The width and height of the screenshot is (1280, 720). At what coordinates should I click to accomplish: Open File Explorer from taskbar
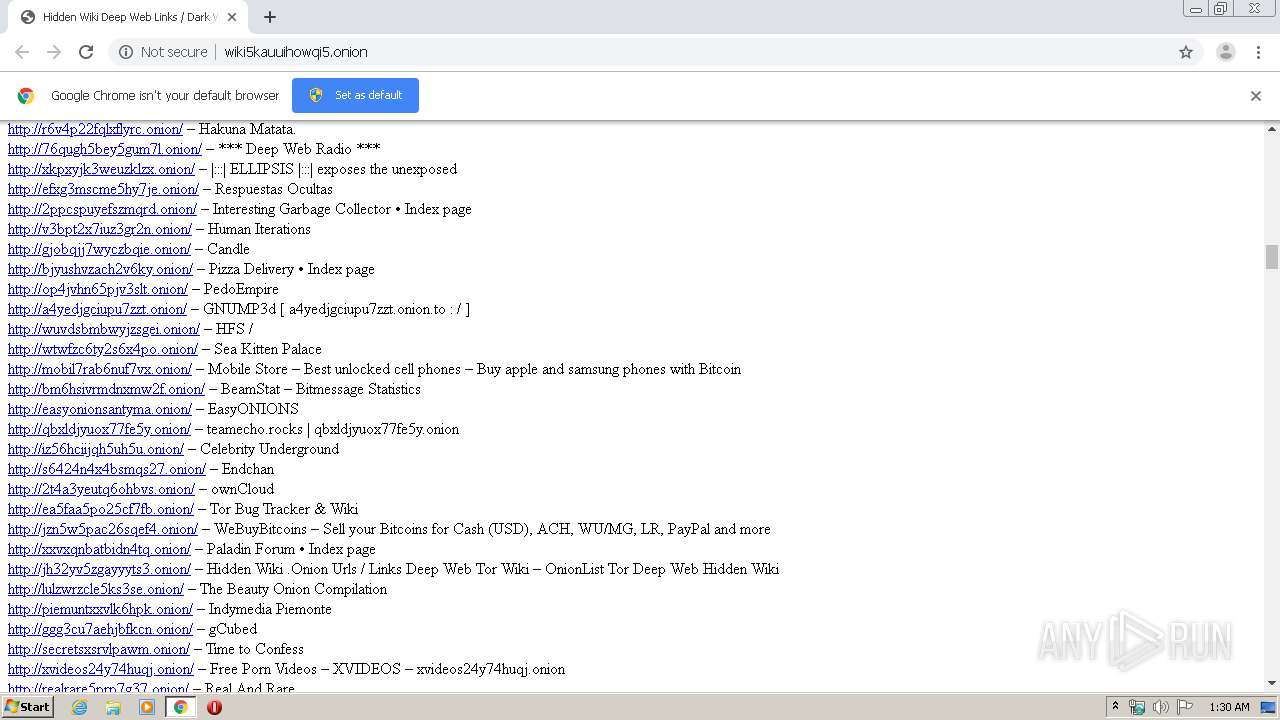click(x=113, y=707)
